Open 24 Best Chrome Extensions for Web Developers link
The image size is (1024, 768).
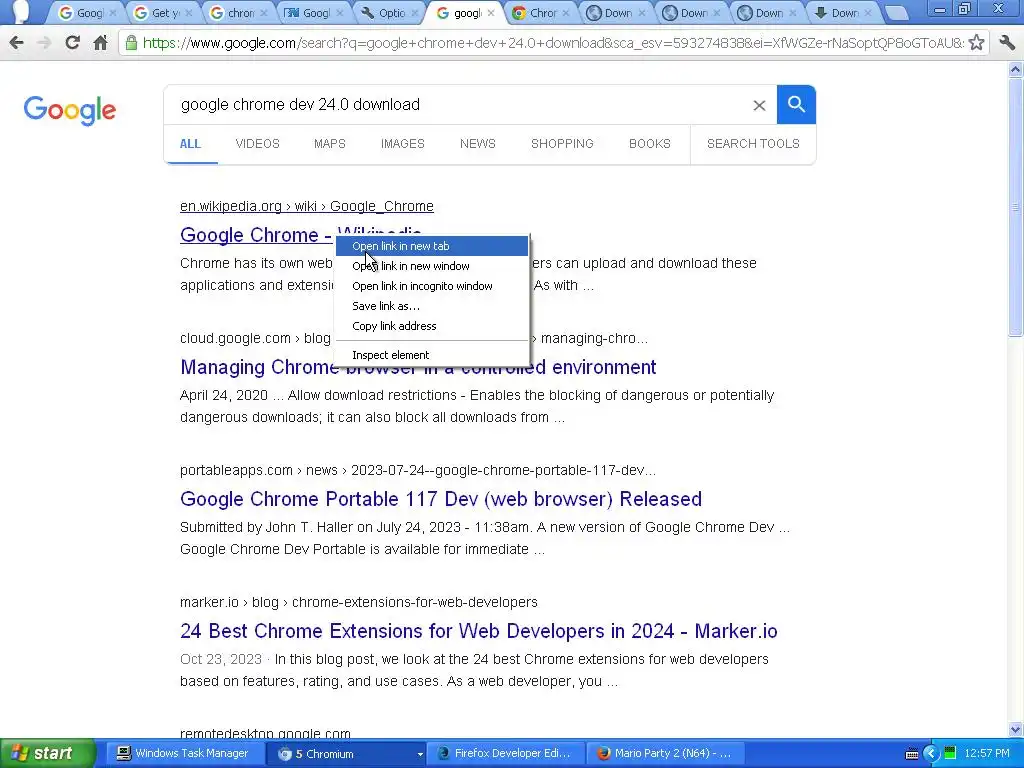tap(479, 631)
